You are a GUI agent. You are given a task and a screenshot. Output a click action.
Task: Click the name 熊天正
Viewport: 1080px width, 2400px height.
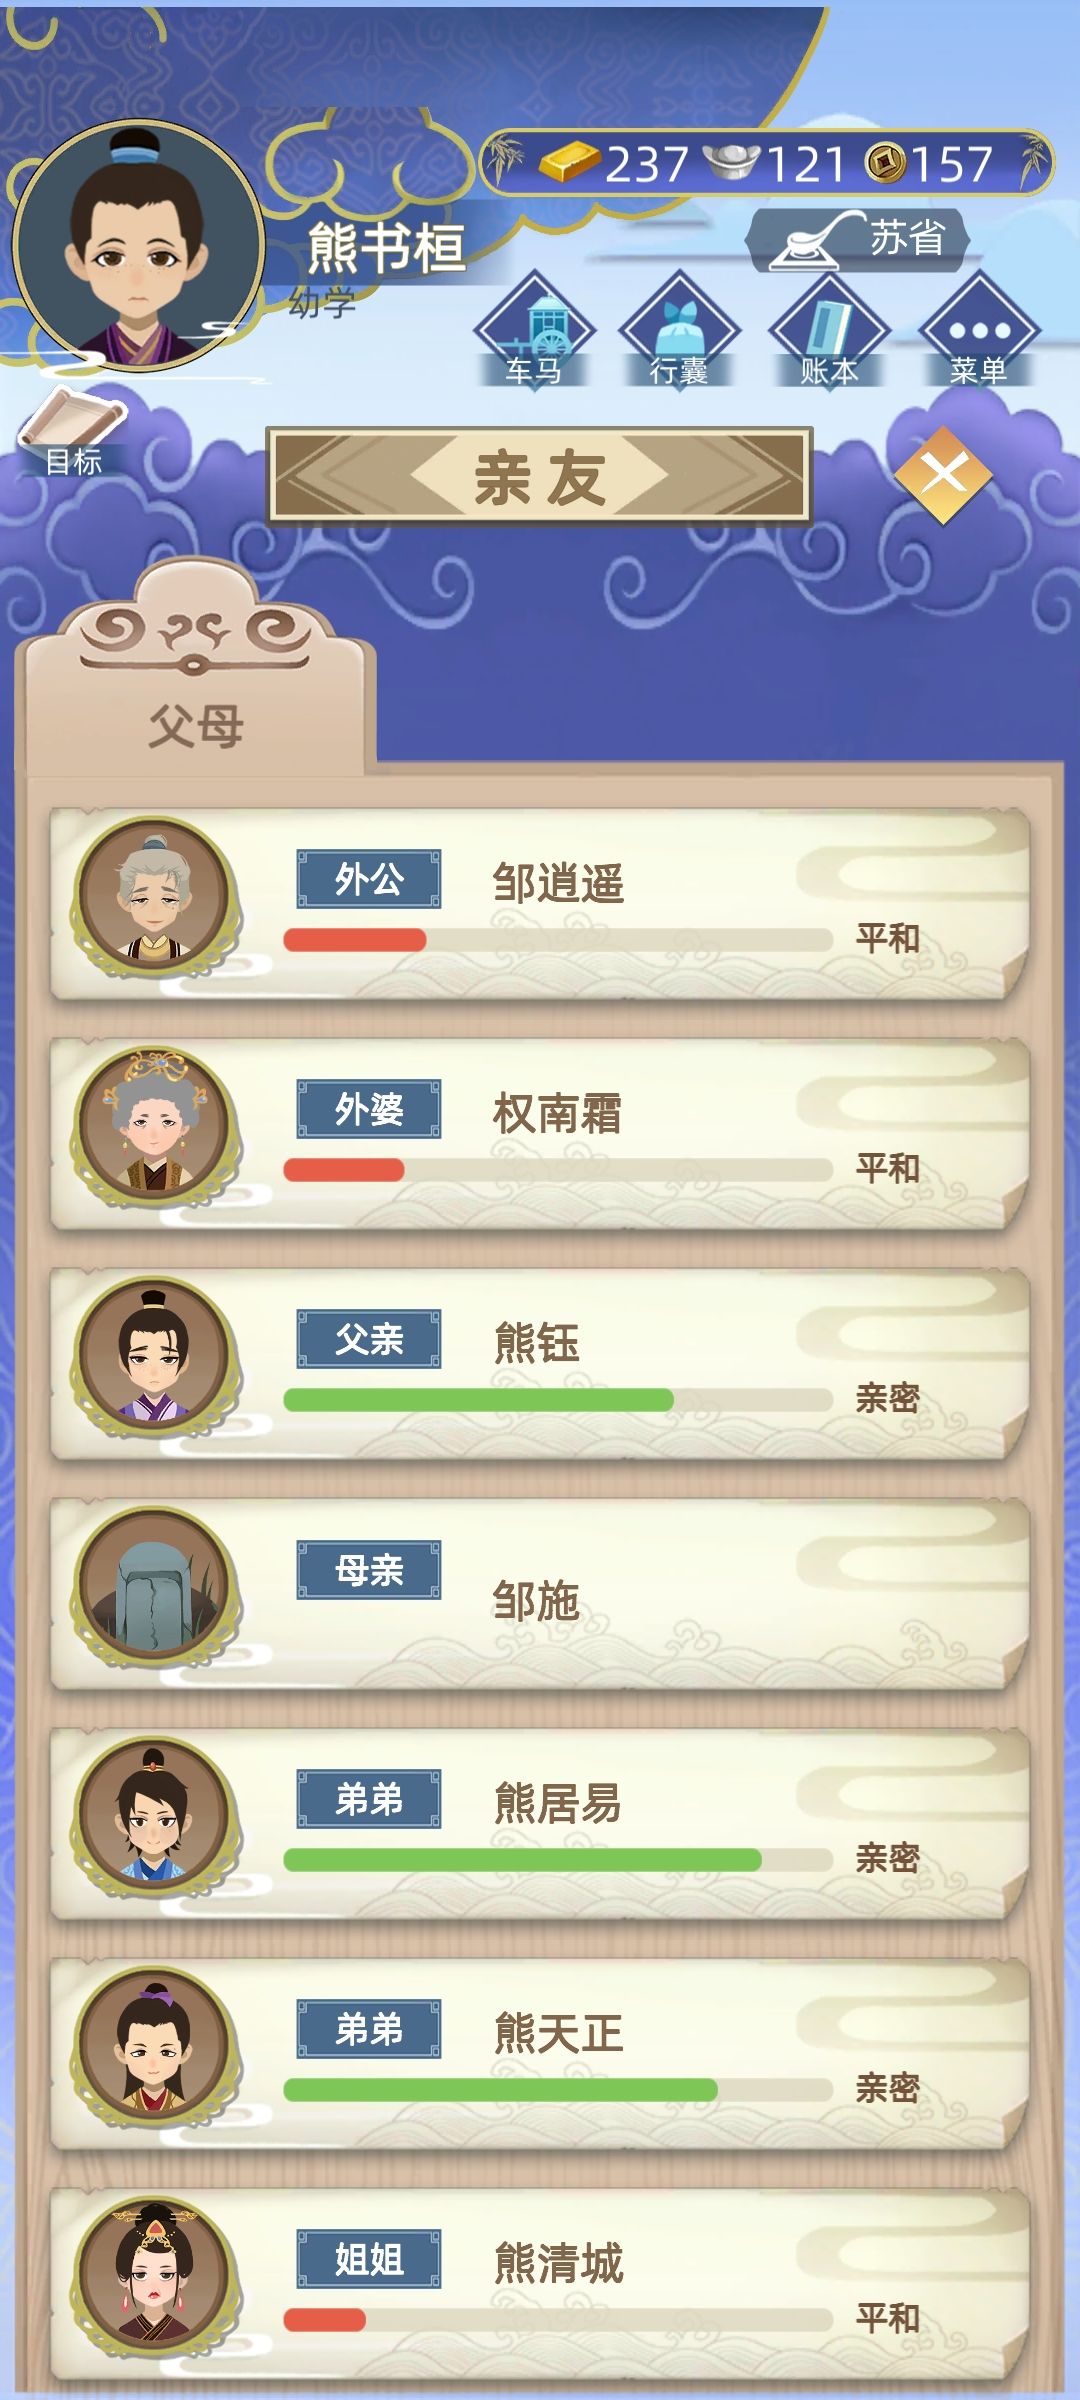pos(558,2033)
